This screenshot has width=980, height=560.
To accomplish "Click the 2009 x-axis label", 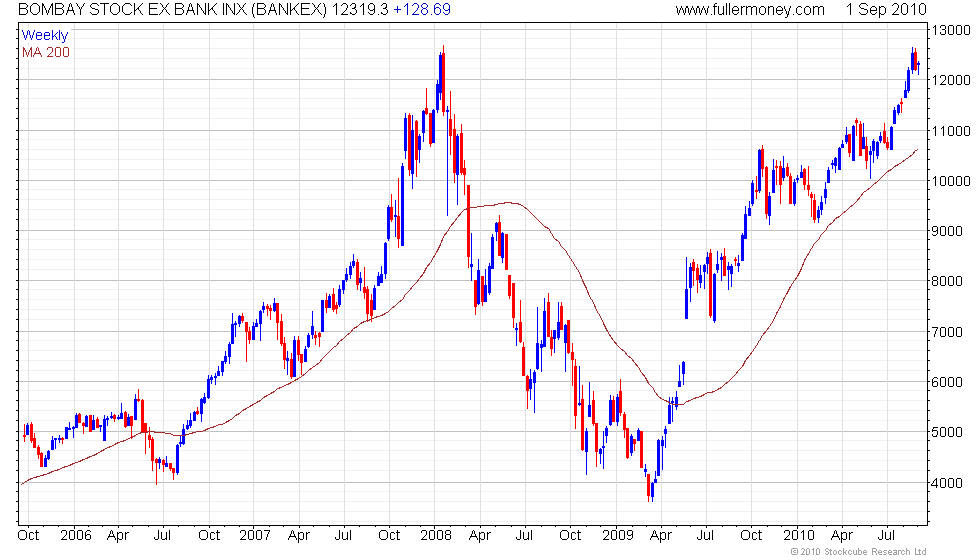I will 618,536.
